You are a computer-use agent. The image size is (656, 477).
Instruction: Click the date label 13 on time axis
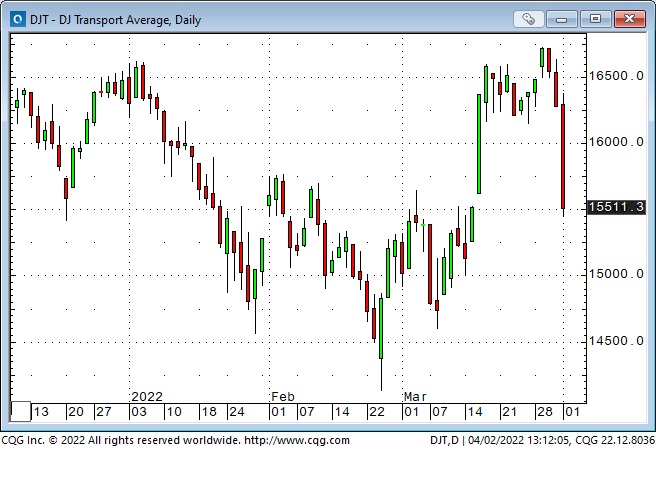pos(41,412)
